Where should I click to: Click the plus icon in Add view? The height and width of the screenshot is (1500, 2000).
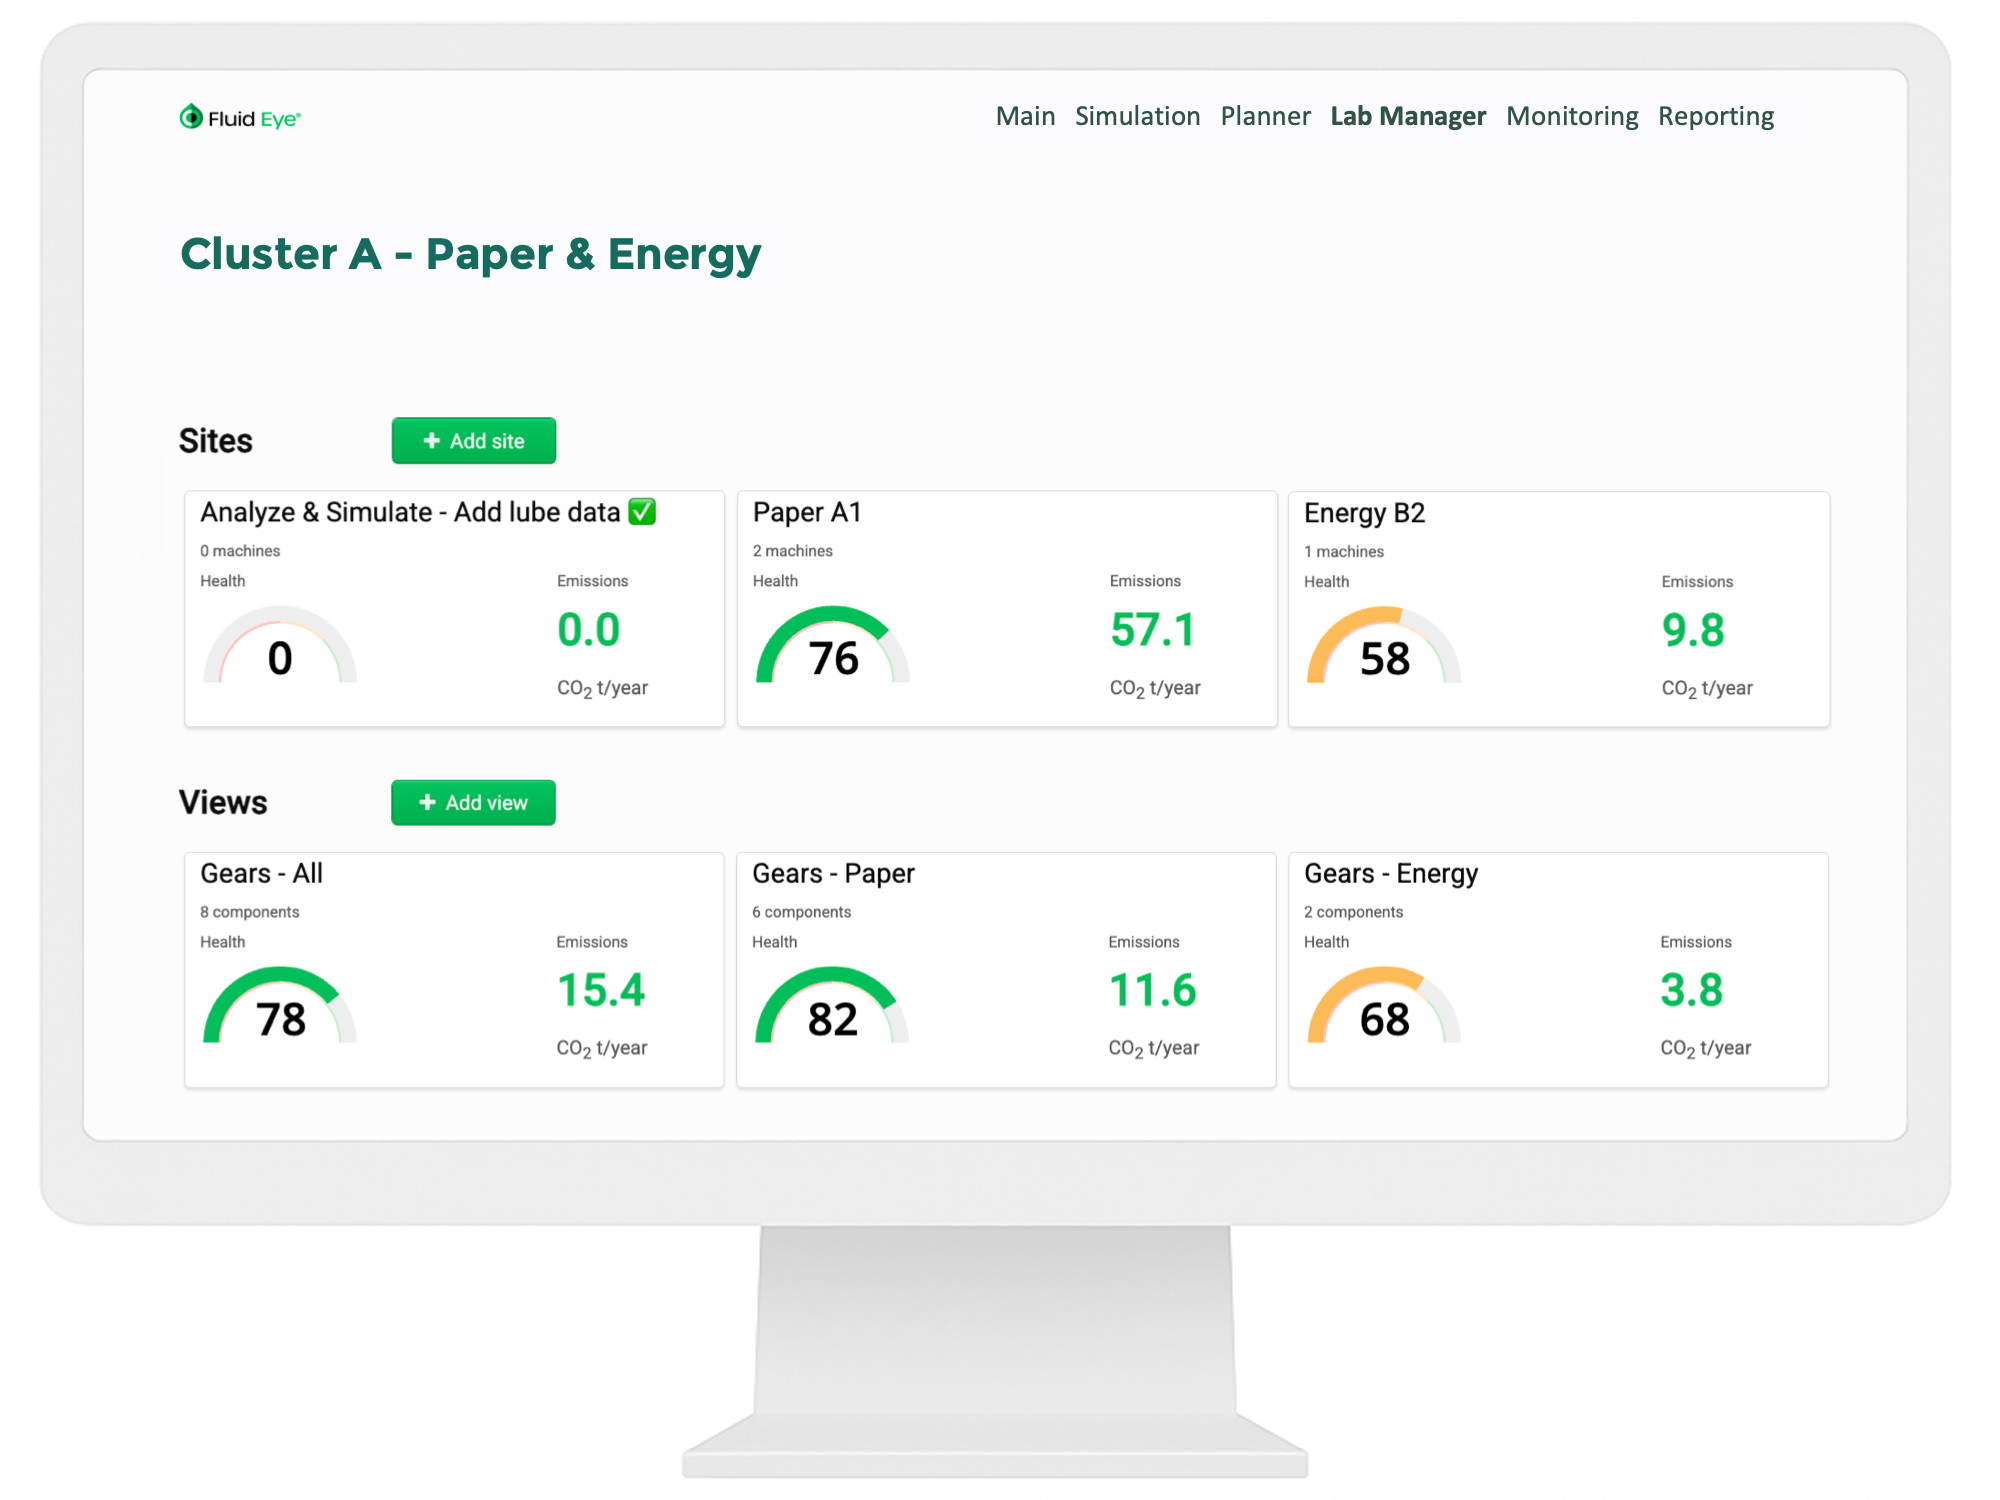tap(427, 803)
